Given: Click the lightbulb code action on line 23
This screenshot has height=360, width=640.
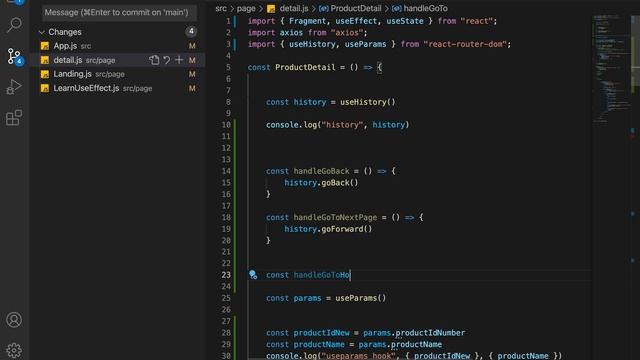Looking at the screenshot, I should [253, 275].
